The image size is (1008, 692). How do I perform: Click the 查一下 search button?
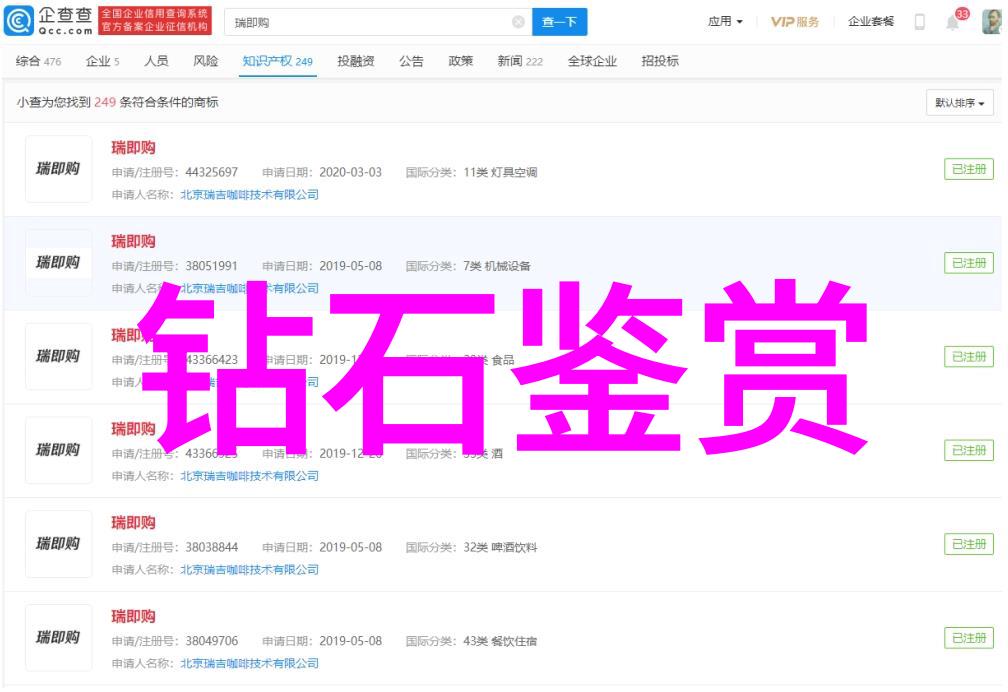point(559,23)
